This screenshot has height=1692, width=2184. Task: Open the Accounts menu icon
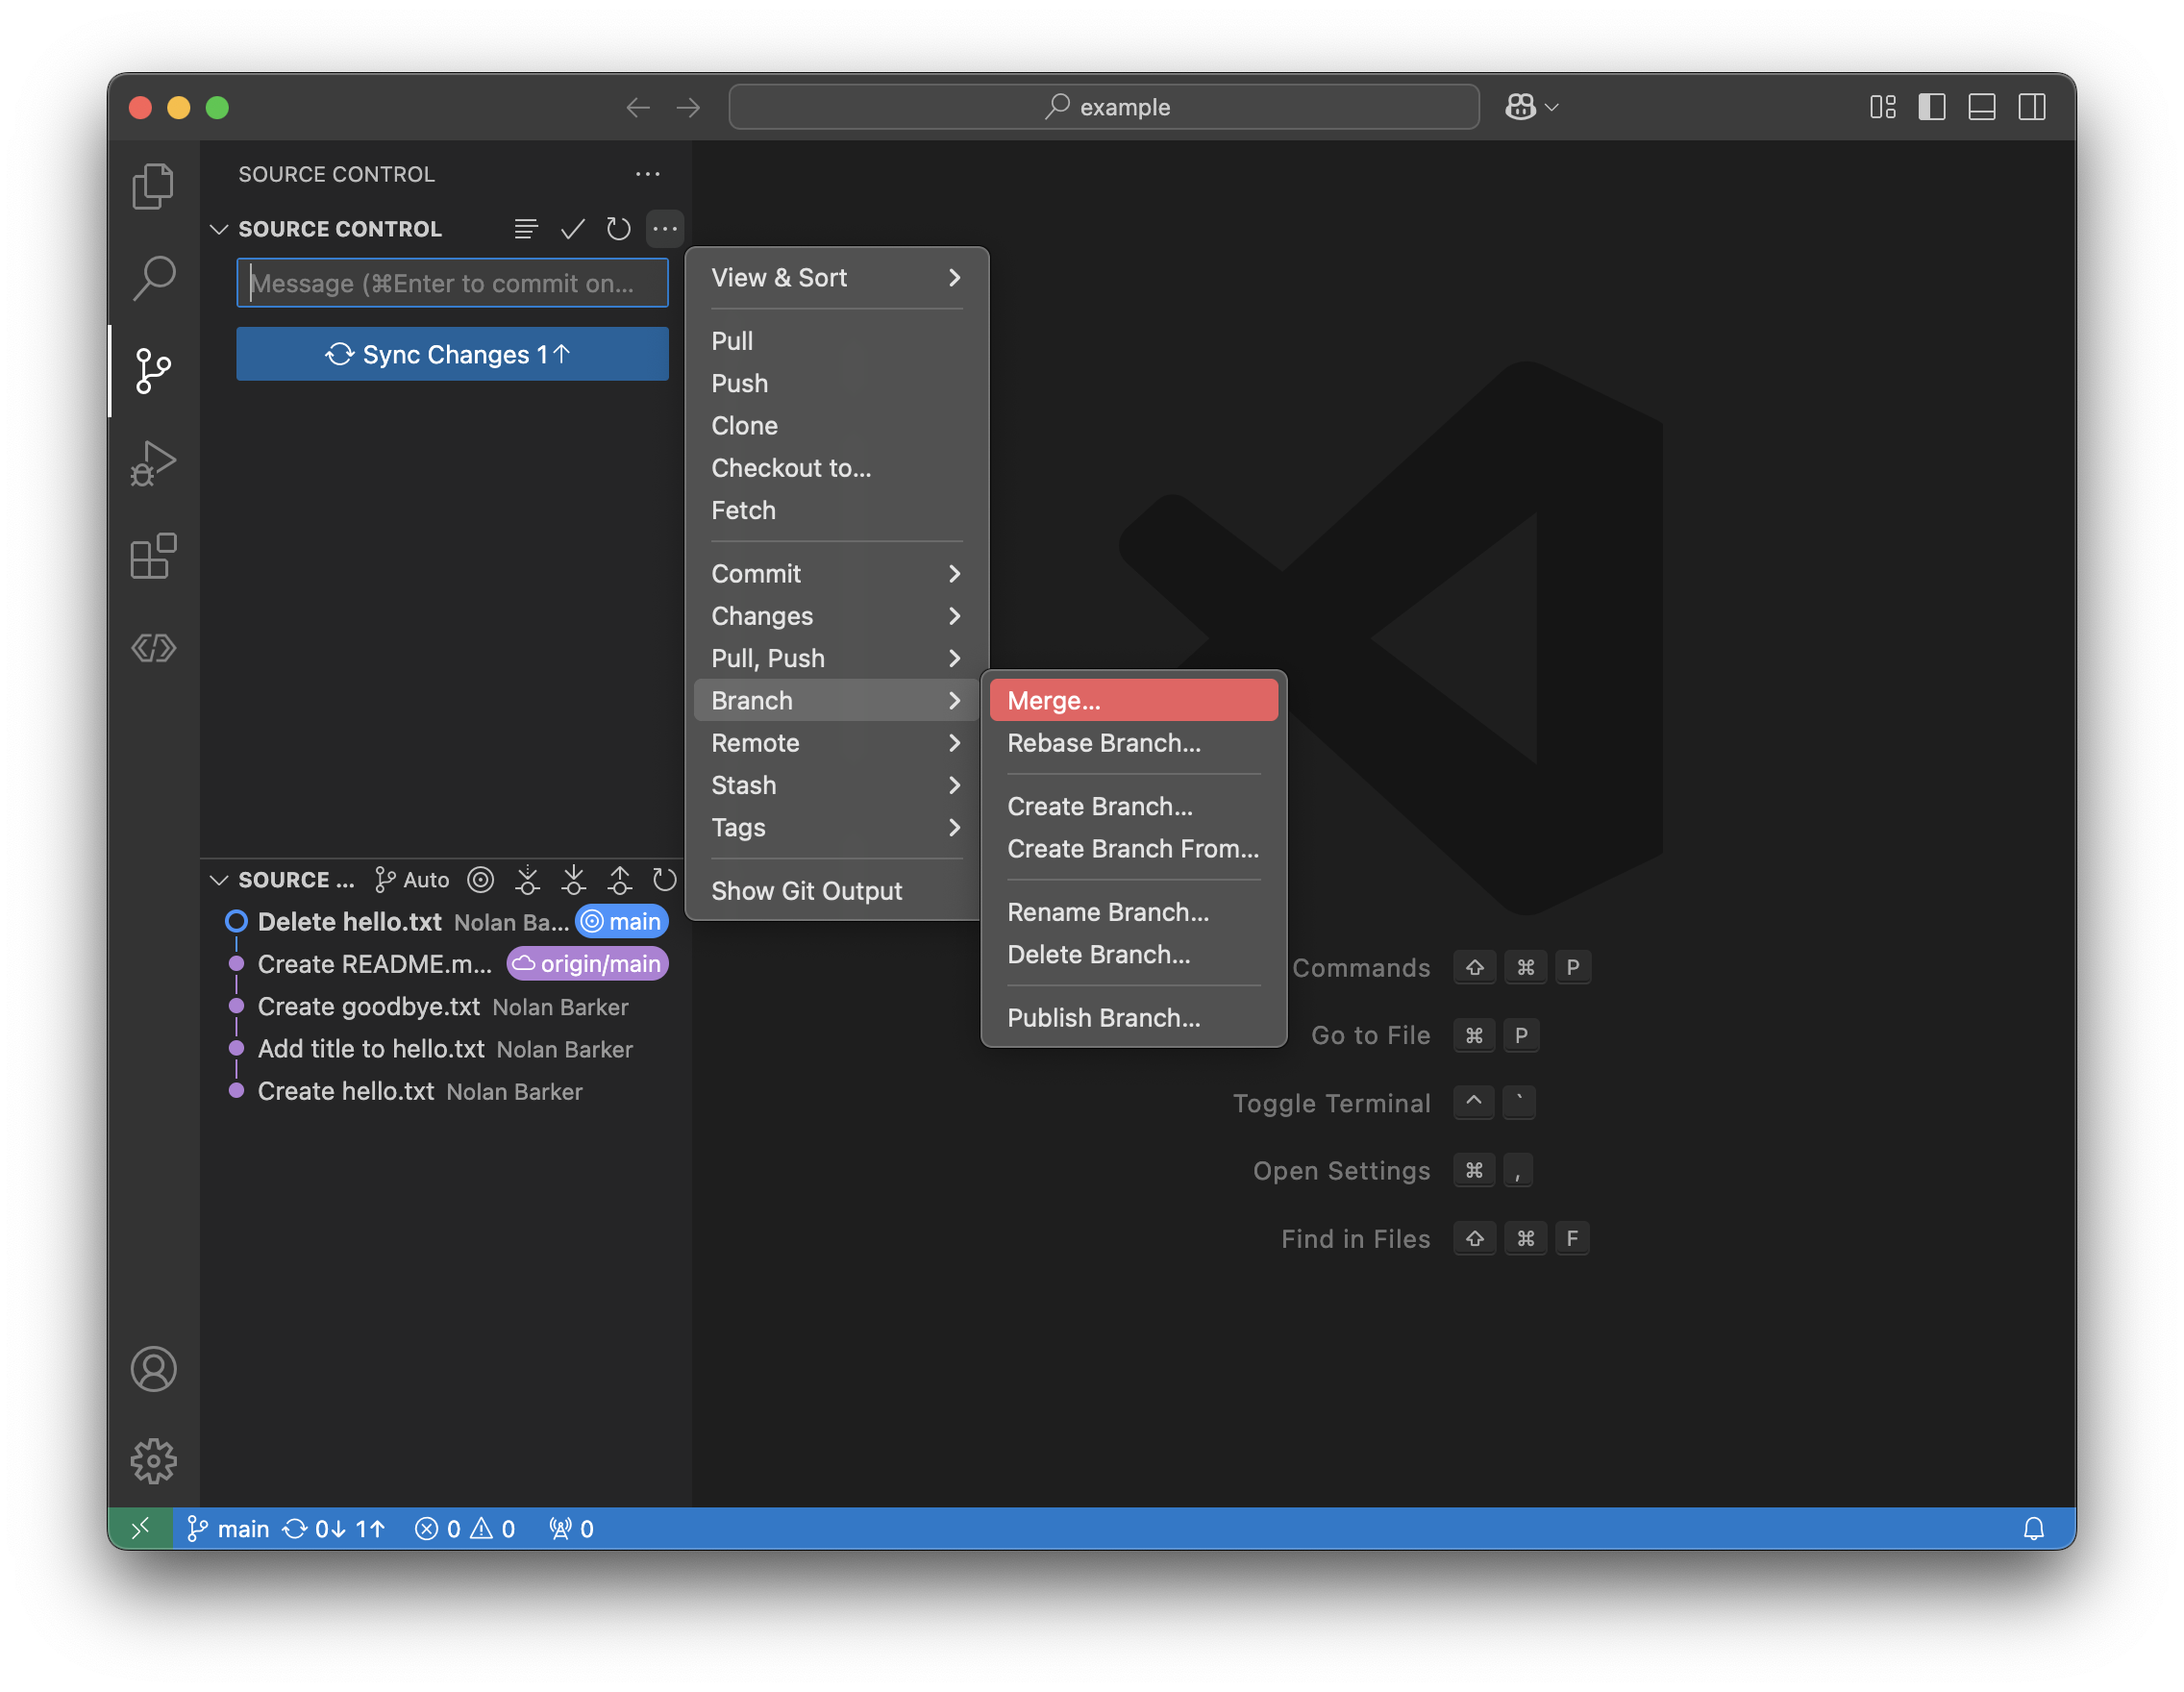[153, 1369]
